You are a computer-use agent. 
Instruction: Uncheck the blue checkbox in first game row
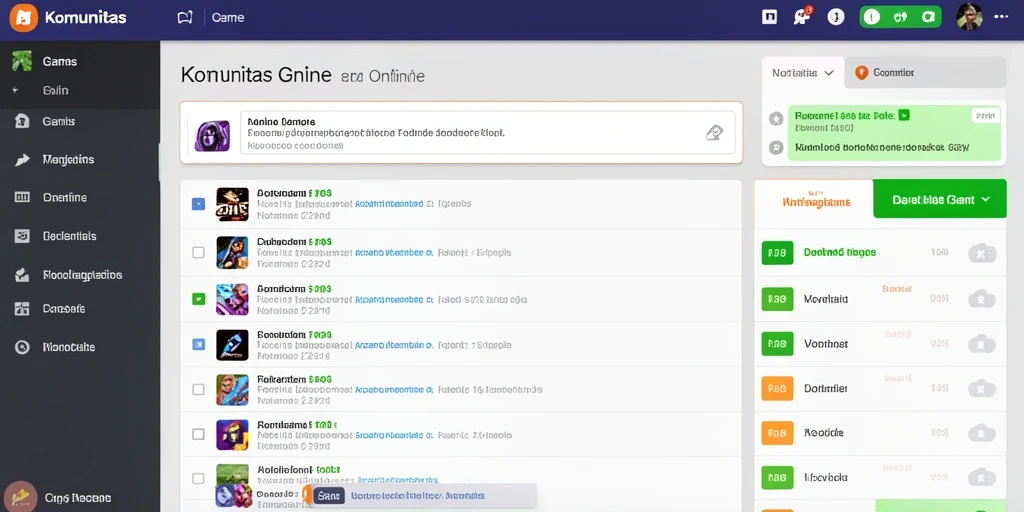coord(199,204)
